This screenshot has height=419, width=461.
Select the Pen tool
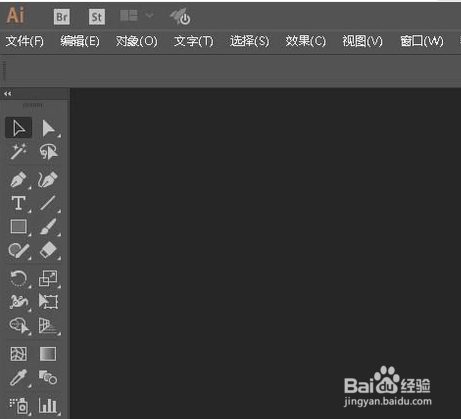19,179
